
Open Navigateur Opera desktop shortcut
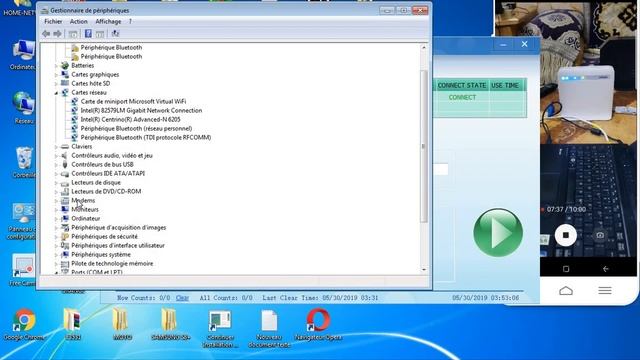(x=318, y=325)
